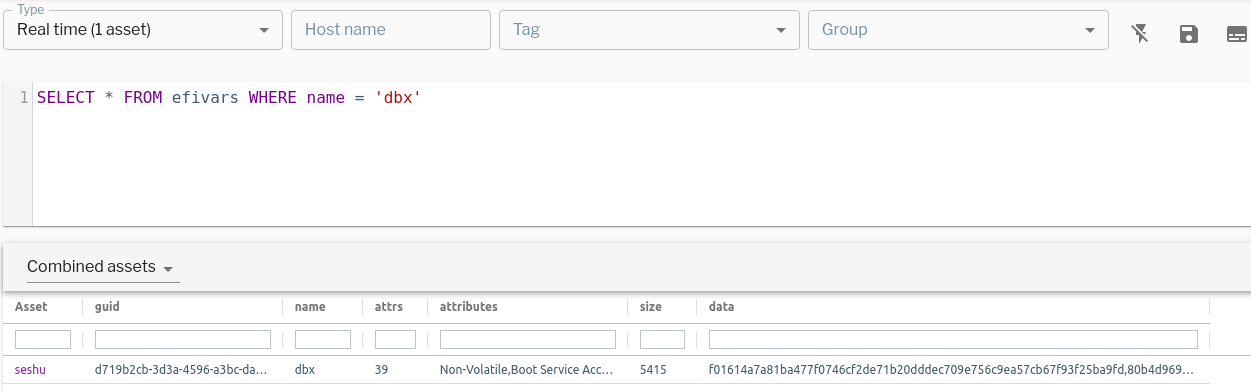Save the query with the floppy disk icon
The image size is (1251, 391).
pos(1189,34)
